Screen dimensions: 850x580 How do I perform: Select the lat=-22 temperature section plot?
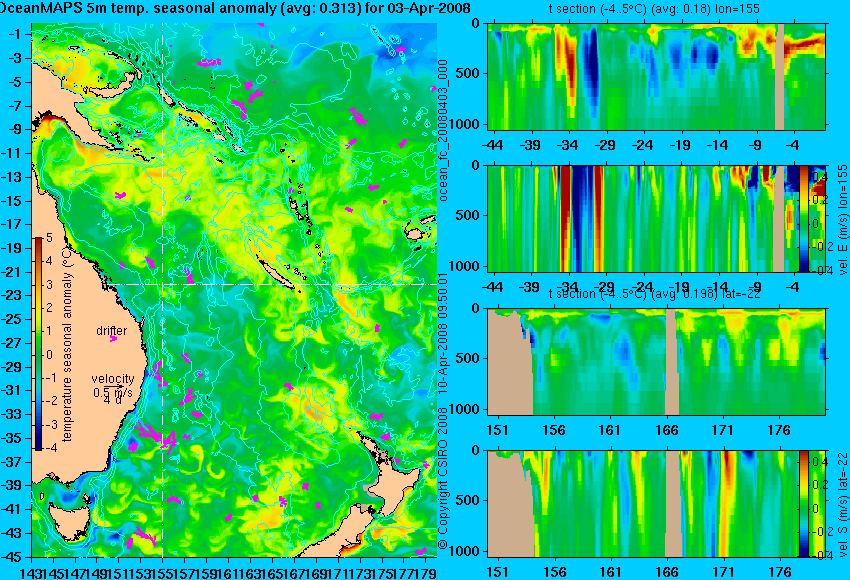[x=656, y=362]
